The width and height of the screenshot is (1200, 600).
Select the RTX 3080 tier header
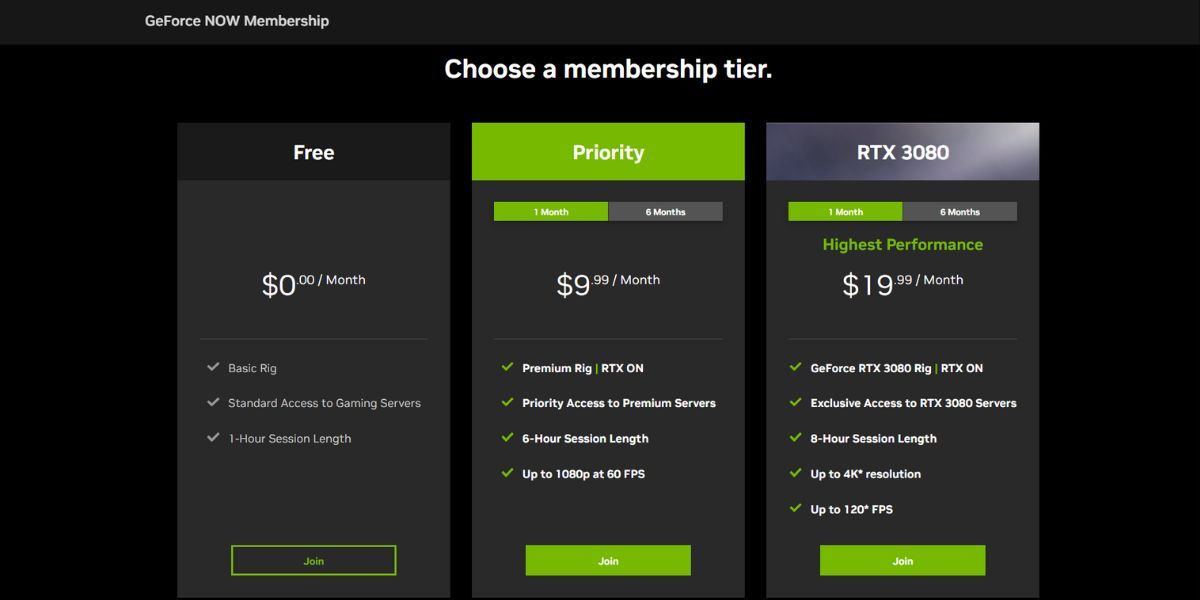[x=901, y=151]
